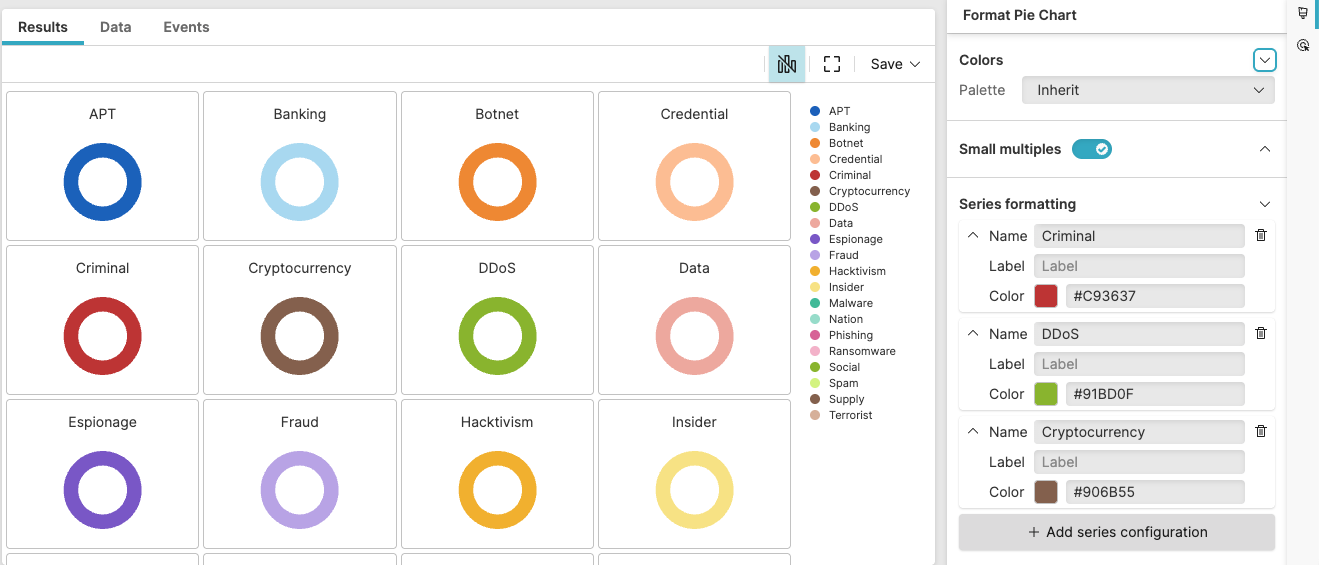Click the color hex field #91BD0F
Viewport: 1319px width, 565px height.
[x=1155, y=394]
